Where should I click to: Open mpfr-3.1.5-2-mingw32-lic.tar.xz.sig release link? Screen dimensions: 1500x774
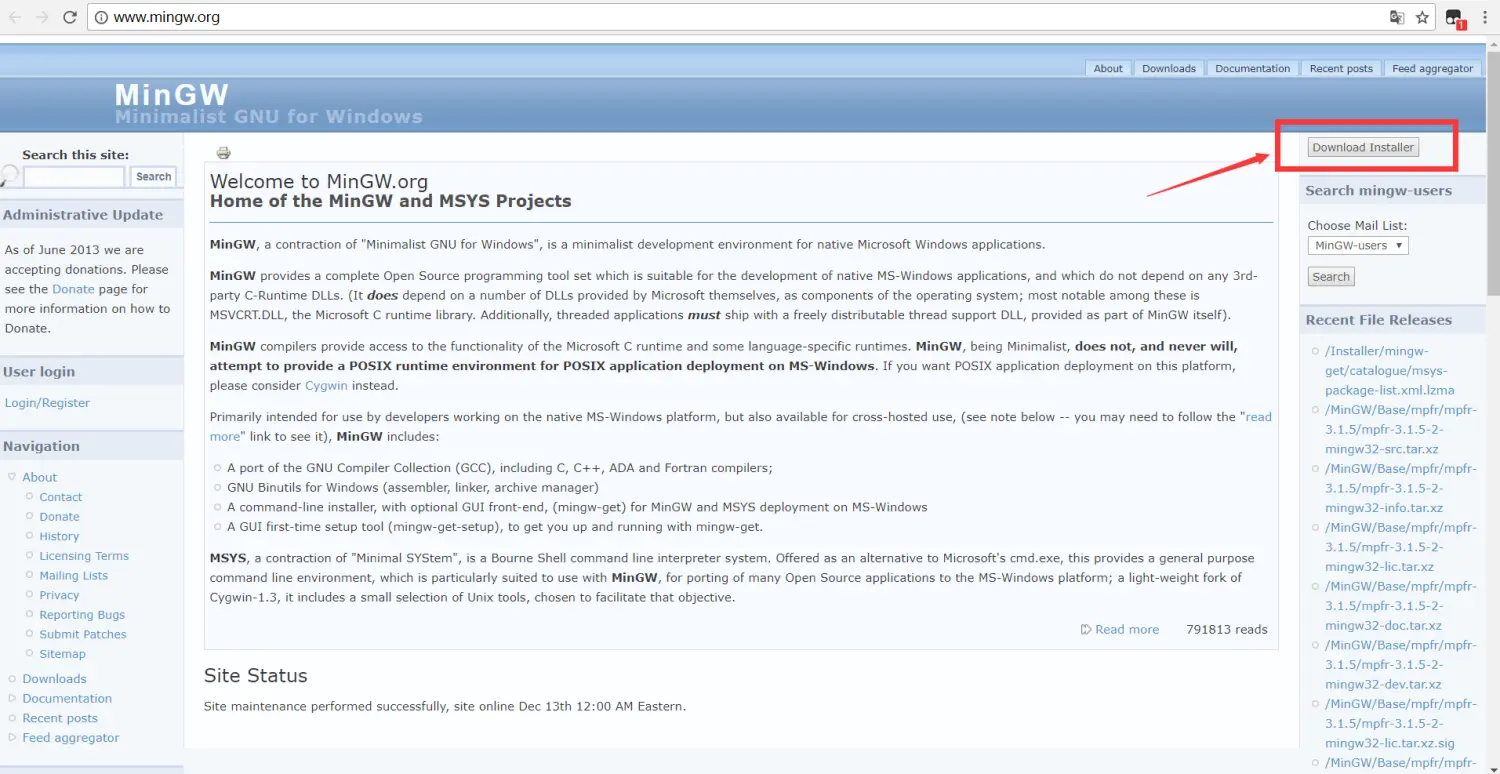pos(1400,723)
